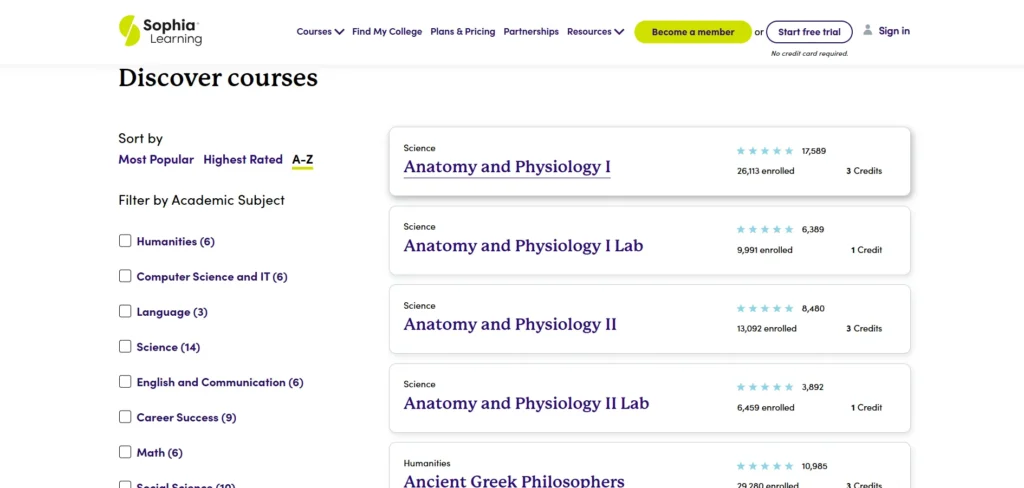Click the stars on Anatomy and Physiology II card
Viewport: 1024px width, 488px height.
pyautogui.click(x=765, y=309)
